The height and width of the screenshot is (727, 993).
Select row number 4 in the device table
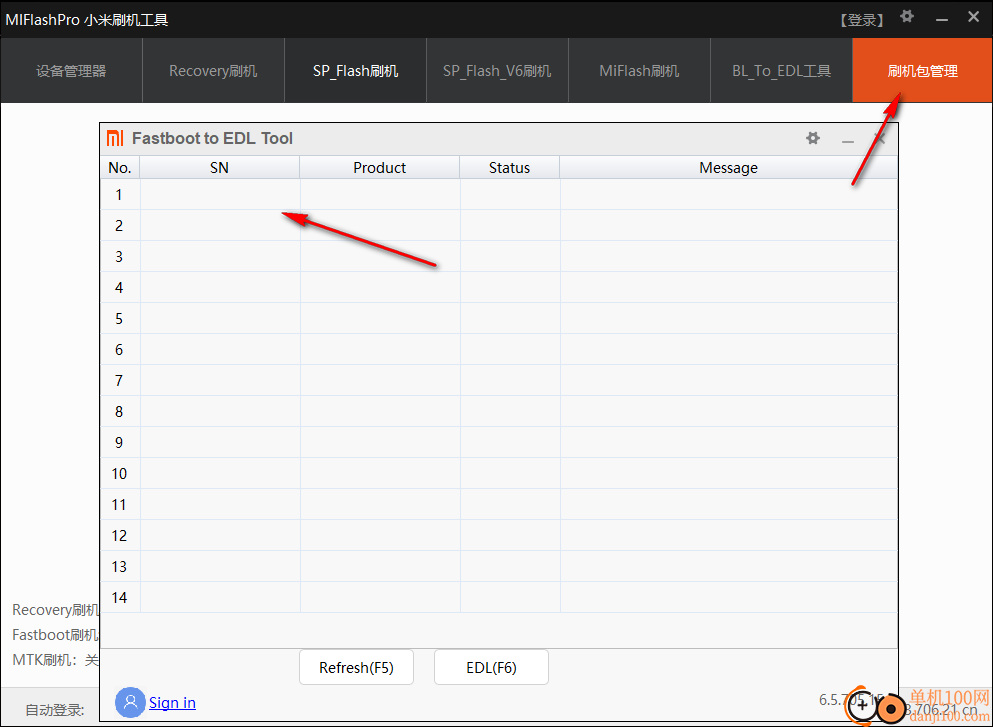499,288
